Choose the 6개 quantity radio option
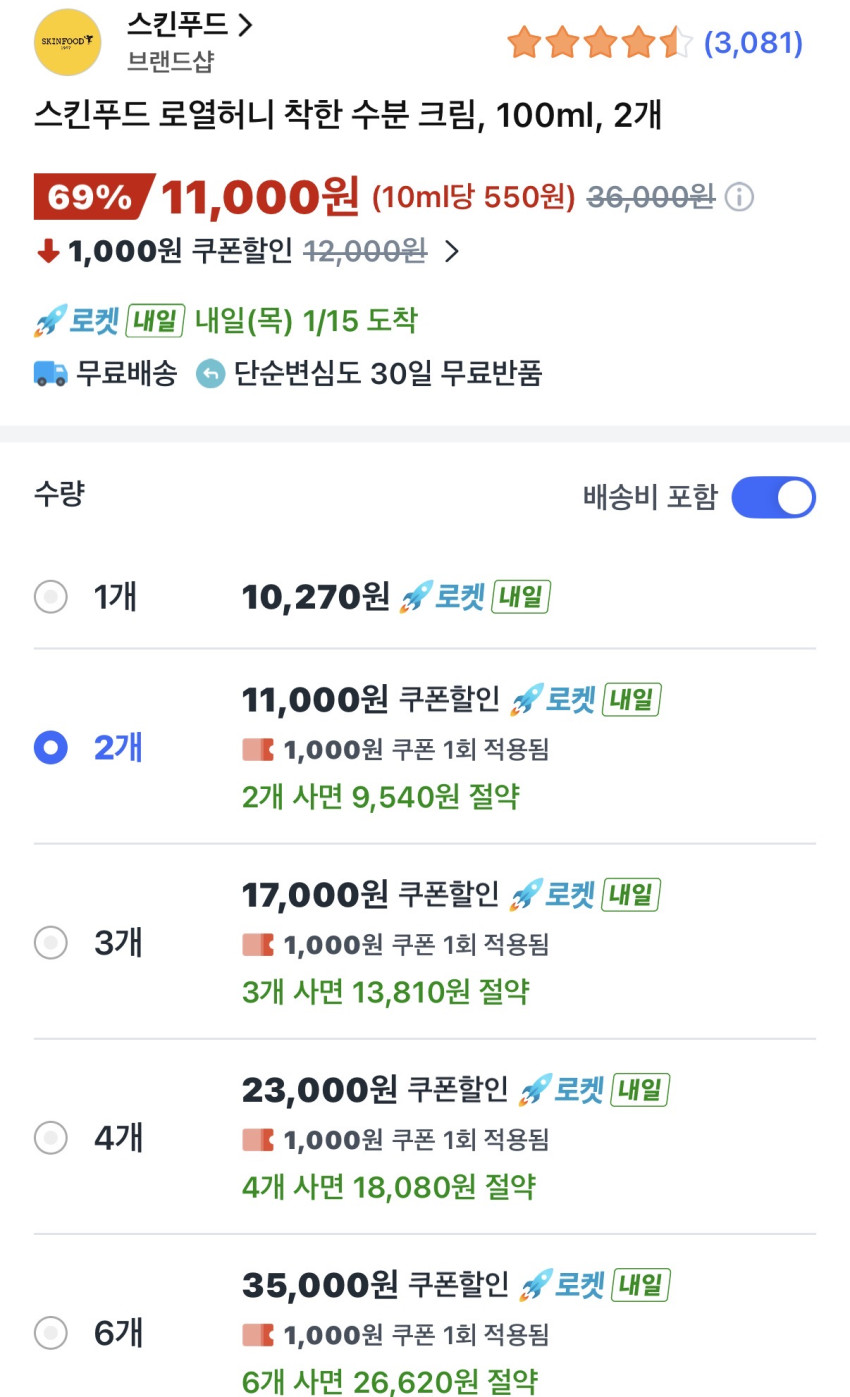Image resolution: width=850 pixels, height=1397 pixels. (51, 1332)
